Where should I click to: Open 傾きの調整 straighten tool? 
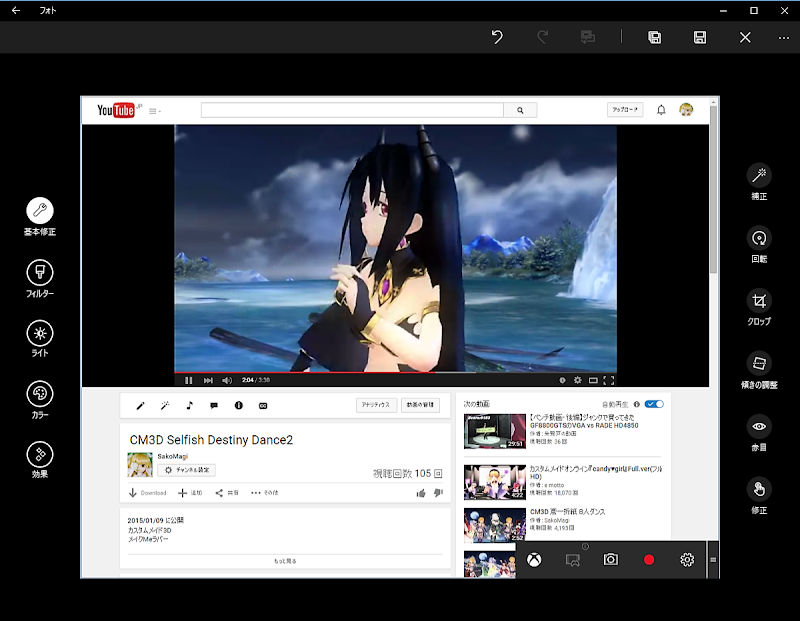pyautogui.click(x=759, y=364)
